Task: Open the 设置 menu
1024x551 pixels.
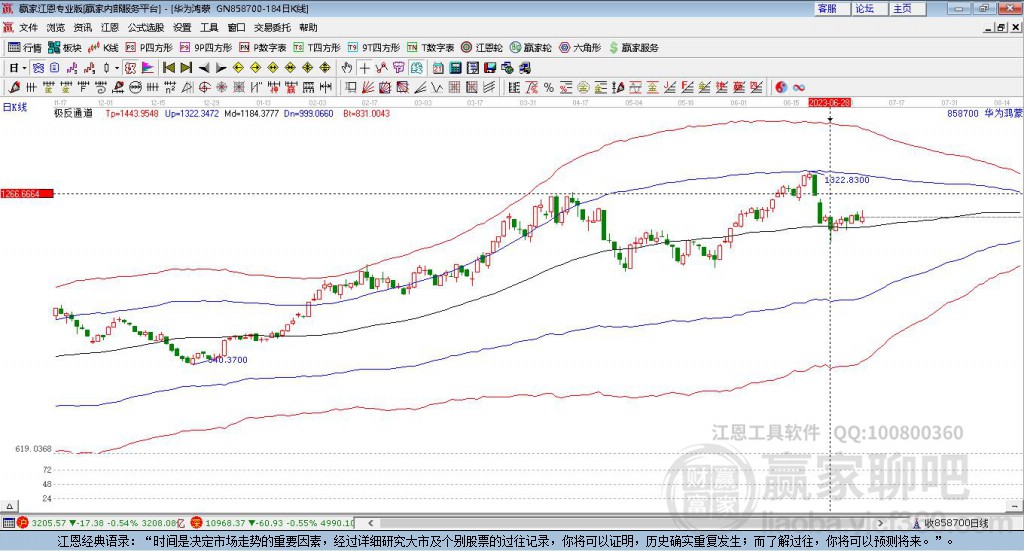Action: click(x=182, y=27)
